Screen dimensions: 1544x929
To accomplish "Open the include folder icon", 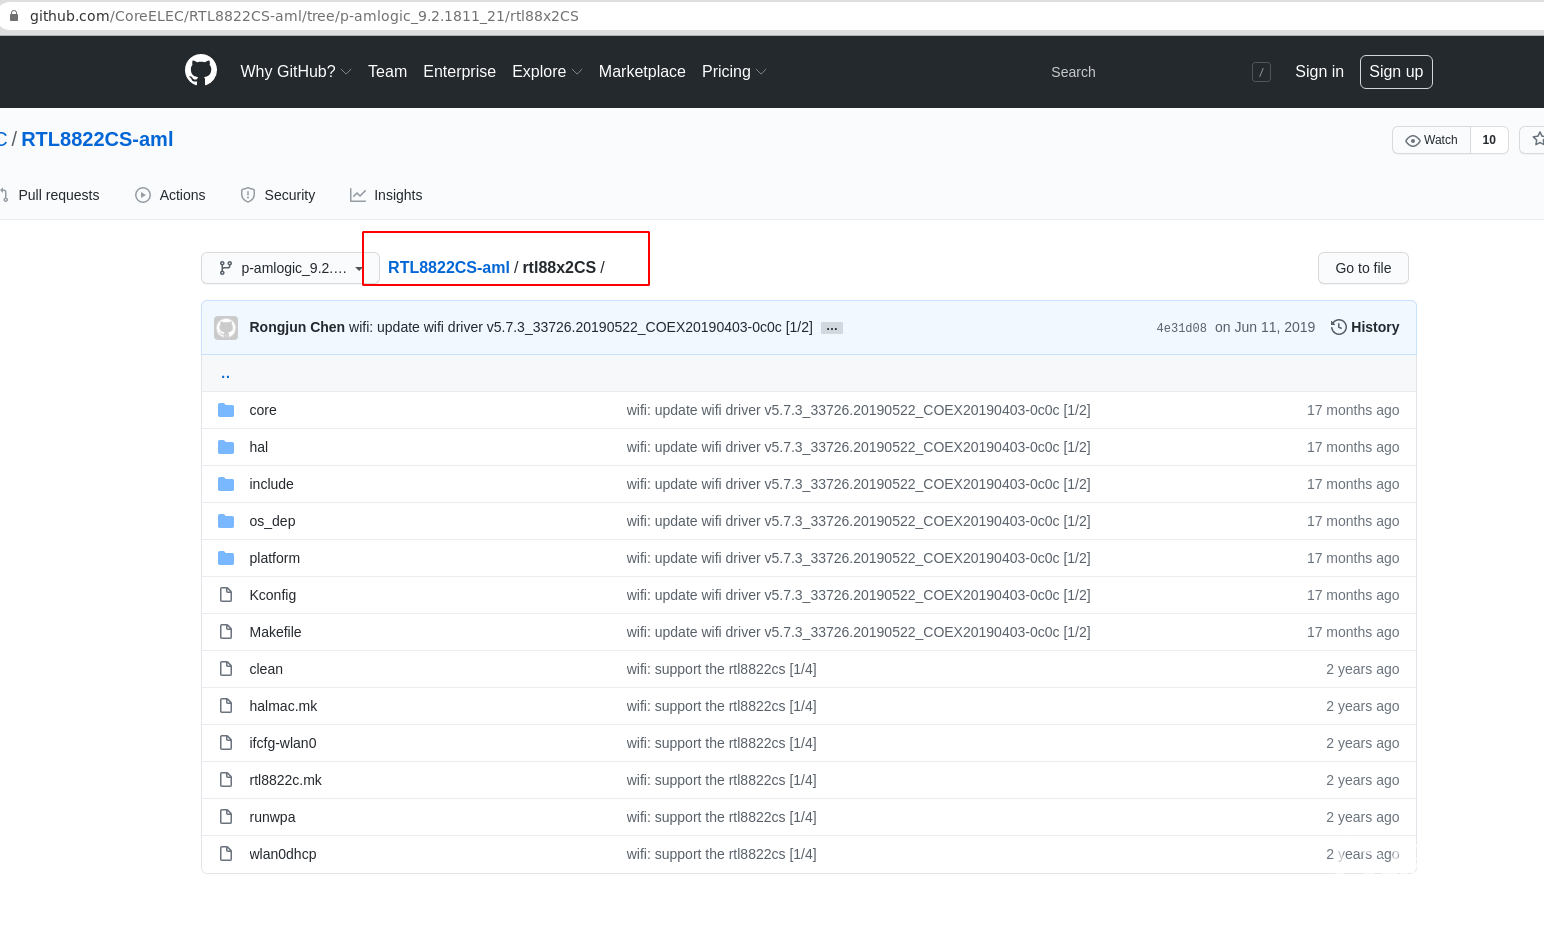I will (x=226, y=484).
